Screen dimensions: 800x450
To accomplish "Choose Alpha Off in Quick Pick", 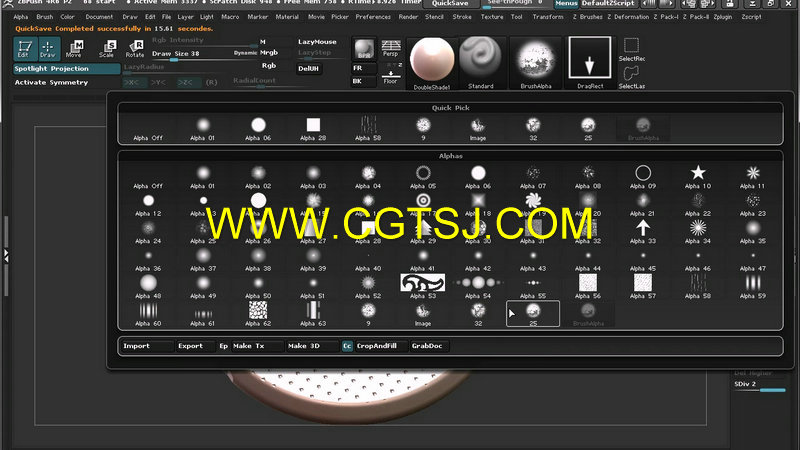I will tap(148, 129).
